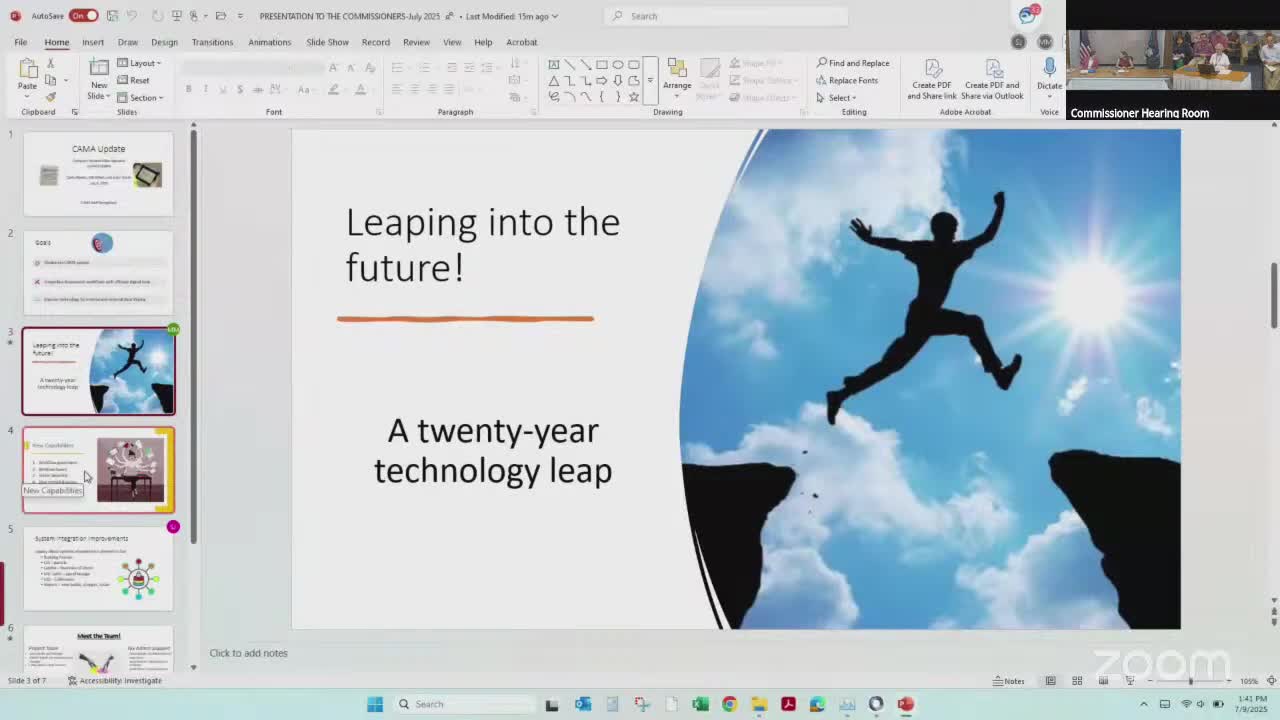Click to add notes area
Viewport: 1280px width, 720px height.
pyautogui.click(x=248, y=653)
